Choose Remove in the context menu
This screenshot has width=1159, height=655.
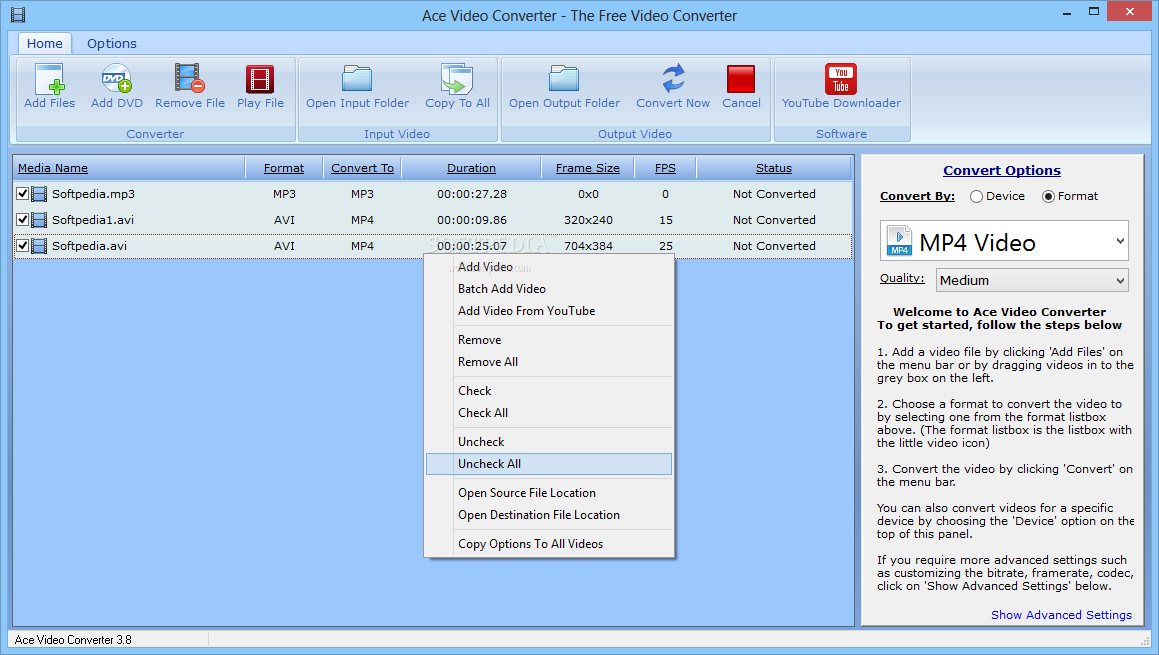(479, 340)
